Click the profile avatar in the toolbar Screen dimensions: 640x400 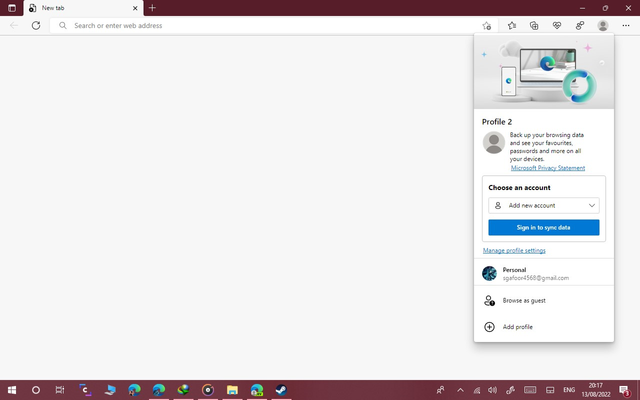(603, 26)
